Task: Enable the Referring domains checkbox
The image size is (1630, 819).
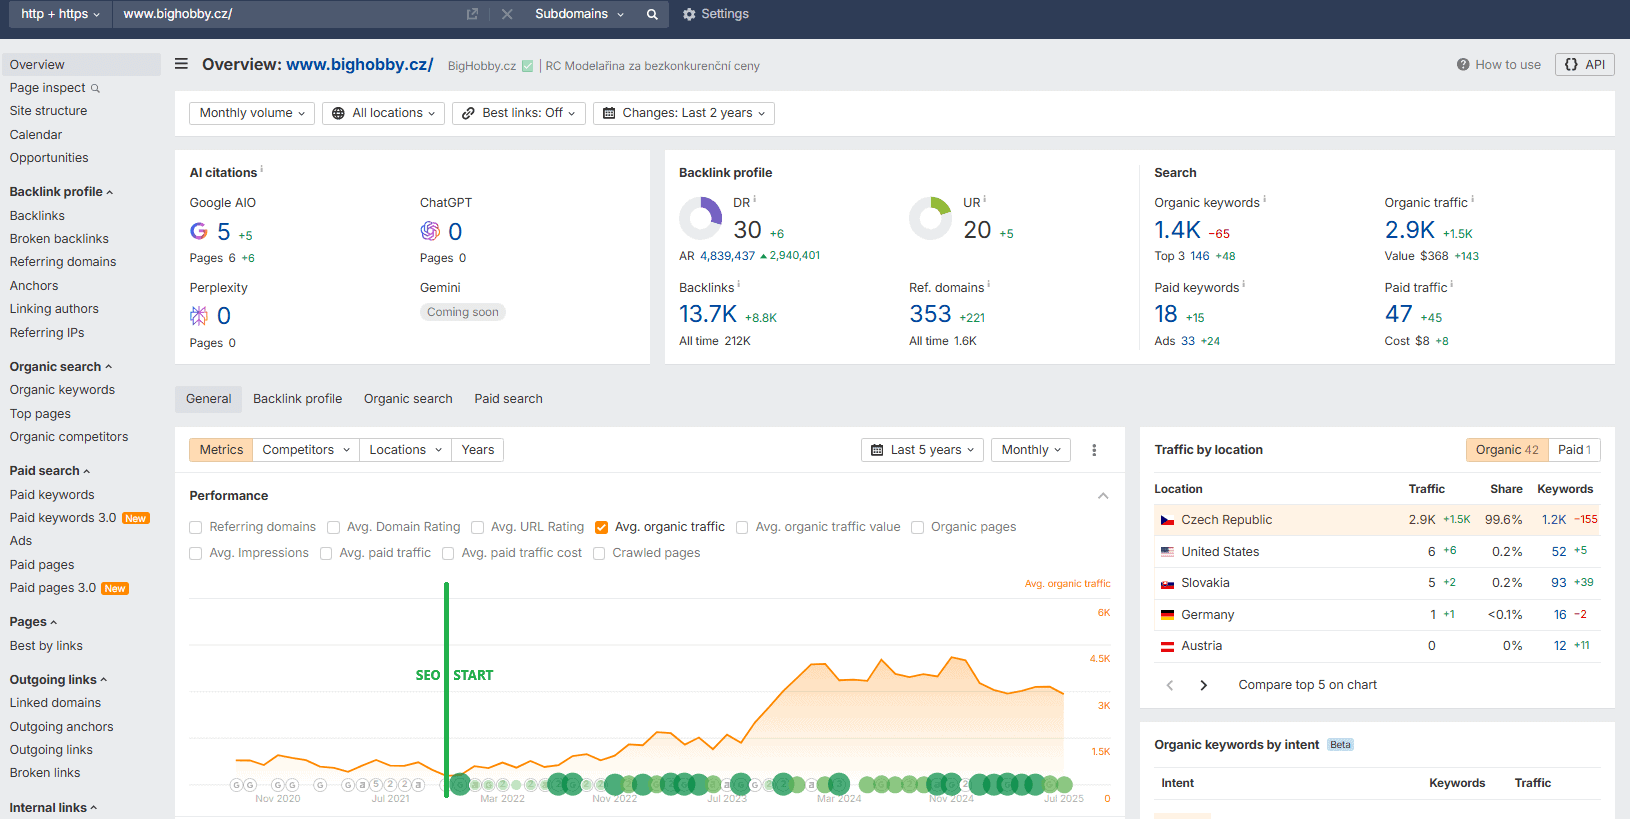Action: 196,527
